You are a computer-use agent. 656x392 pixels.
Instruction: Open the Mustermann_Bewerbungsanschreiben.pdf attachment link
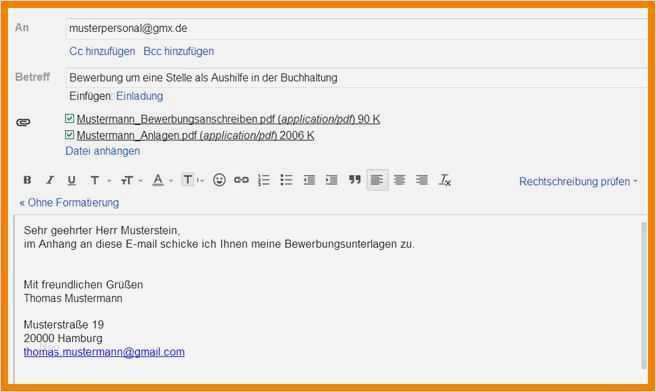pos(228,119)
